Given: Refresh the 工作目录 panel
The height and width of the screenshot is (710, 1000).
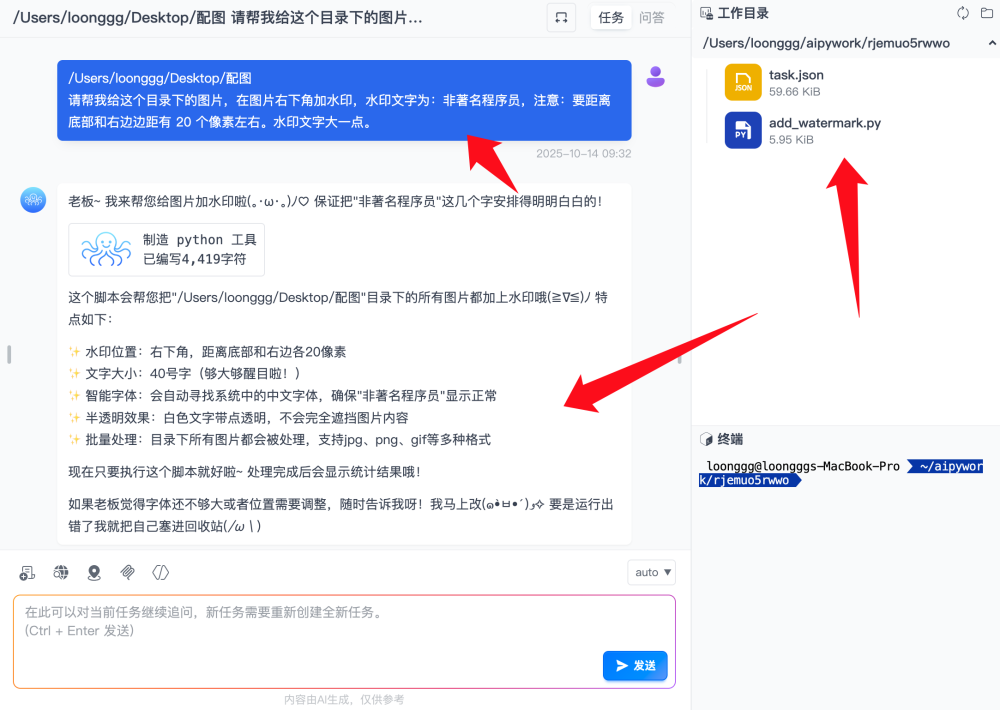Looking at the screenshot, I should (x=961, y=13).
